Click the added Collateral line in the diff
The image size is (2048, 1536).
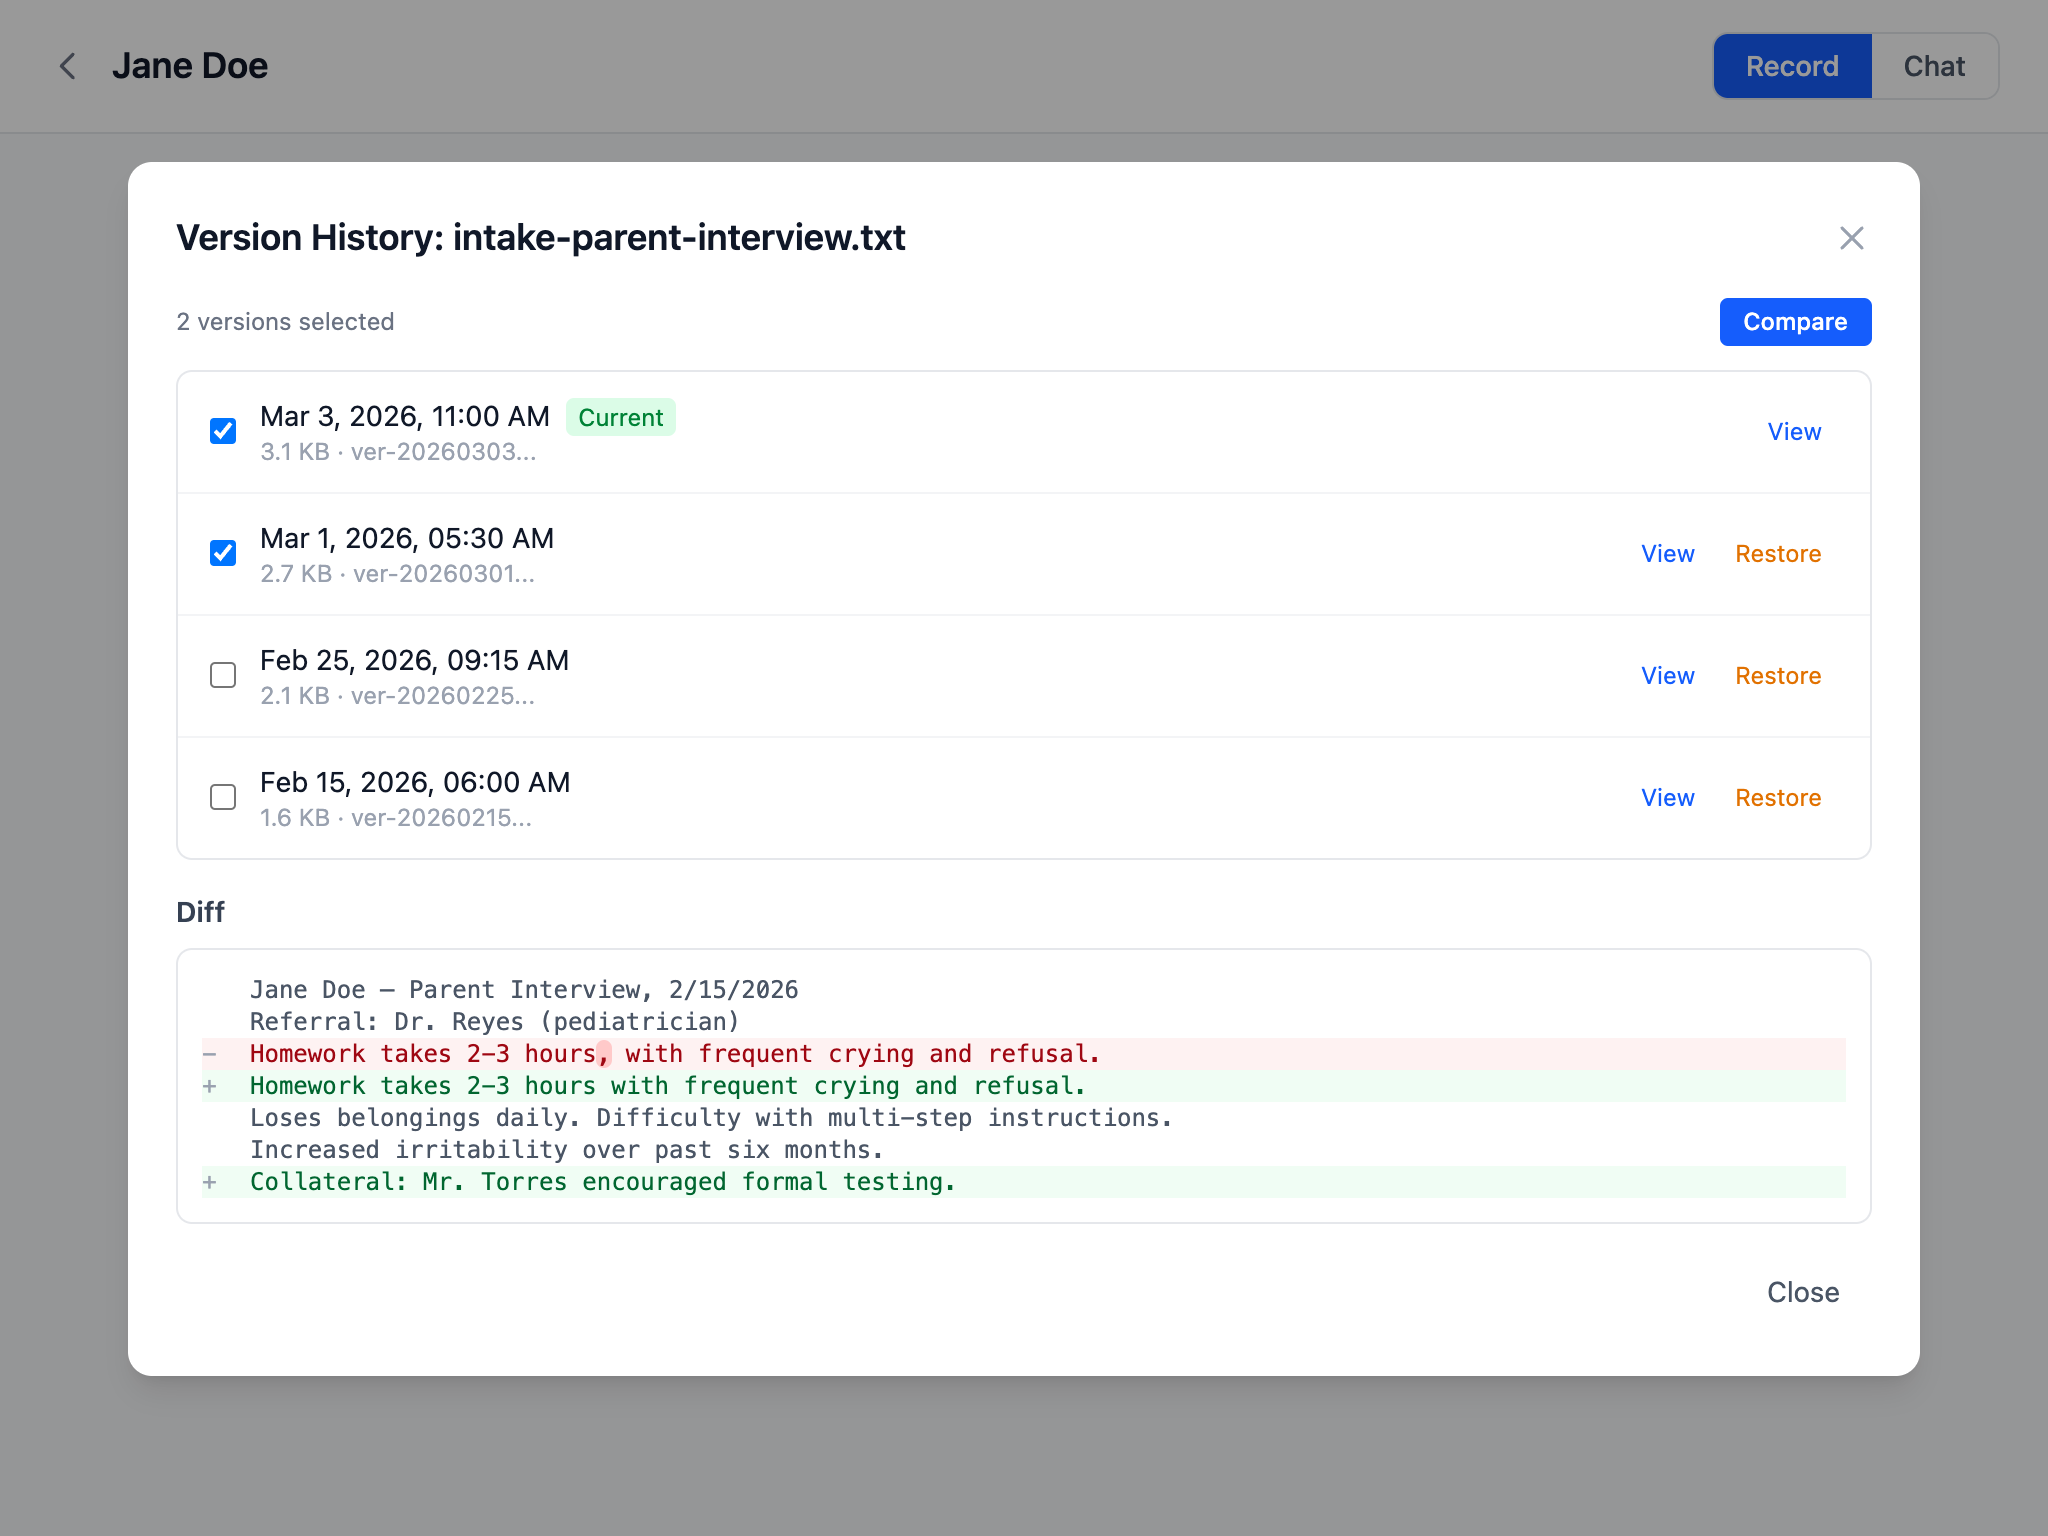602,1181
